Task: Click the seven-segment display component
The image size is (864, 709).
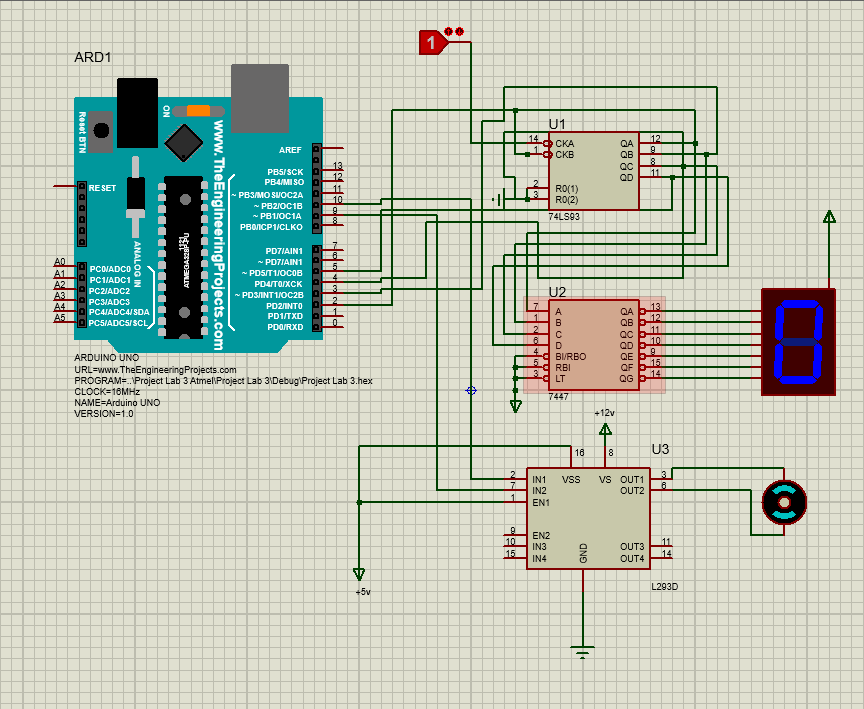Action: pyautogui.click(x=798, y=342)
